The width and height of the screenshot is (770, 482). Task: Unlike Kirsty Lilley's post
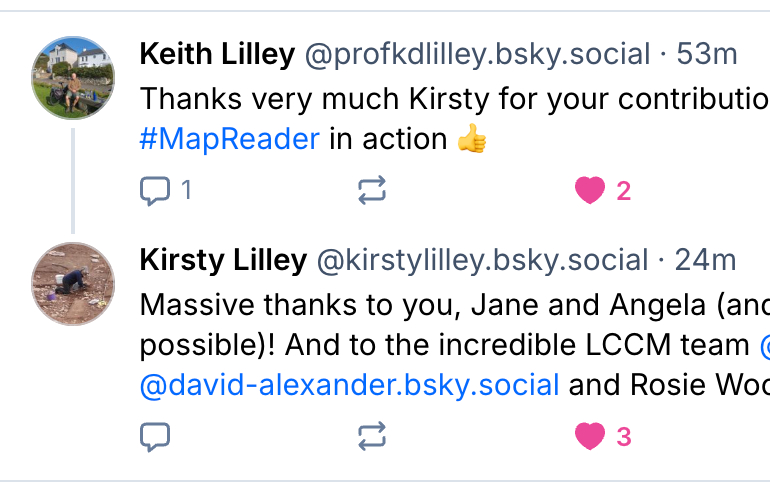point(590,436)
